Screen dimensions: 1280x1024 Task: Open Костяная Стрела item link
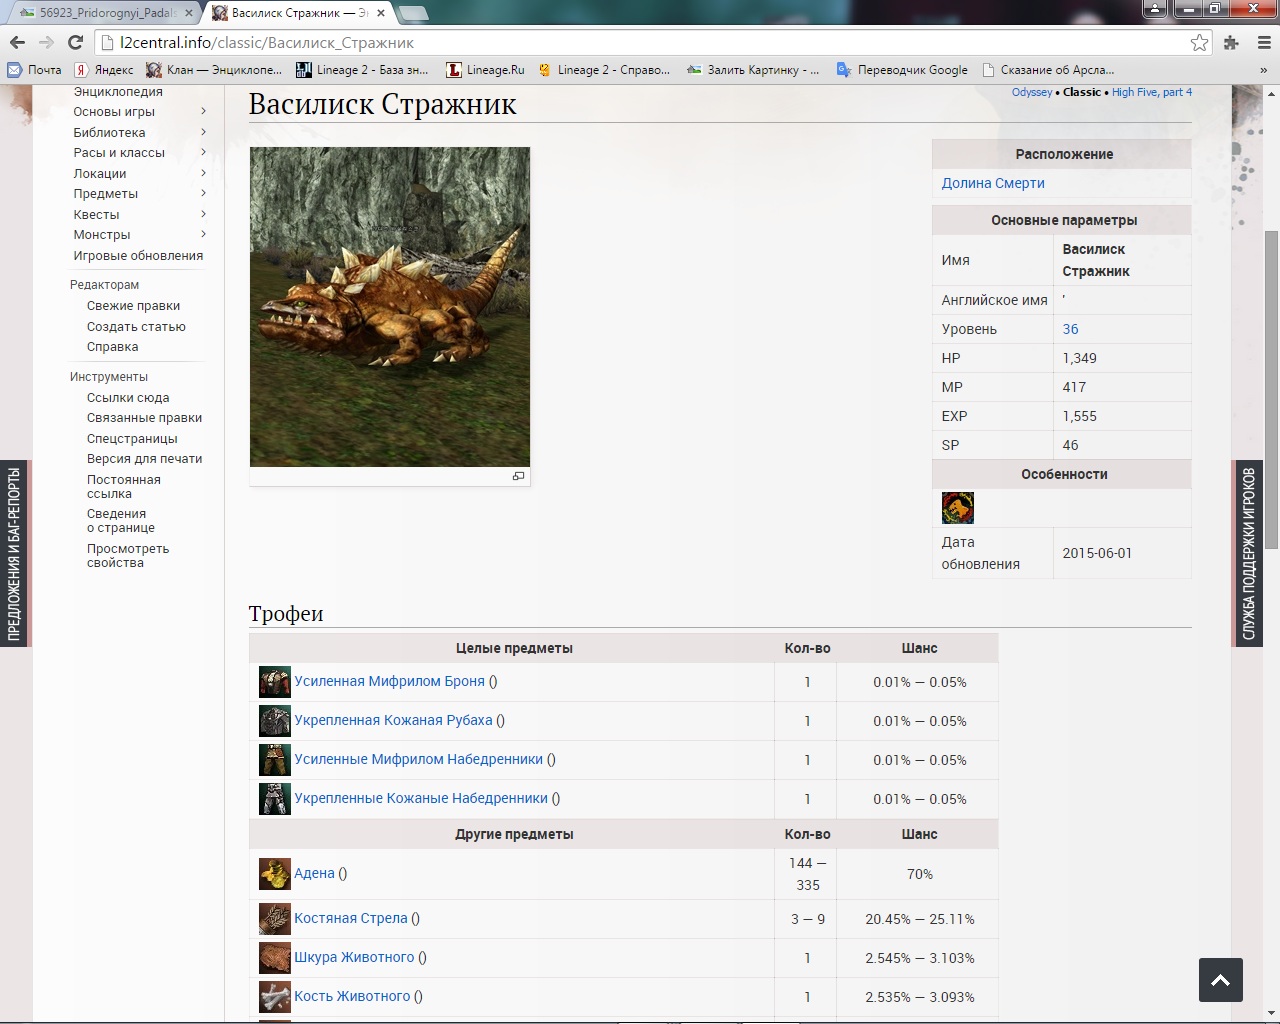pyautogui.click(x=351, y=918)
